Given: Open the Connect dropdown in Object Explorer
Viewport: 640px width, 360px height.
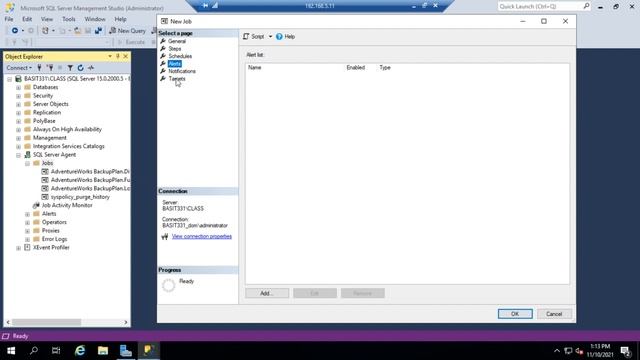Looking at the screenshot, I should coord(19,68).
